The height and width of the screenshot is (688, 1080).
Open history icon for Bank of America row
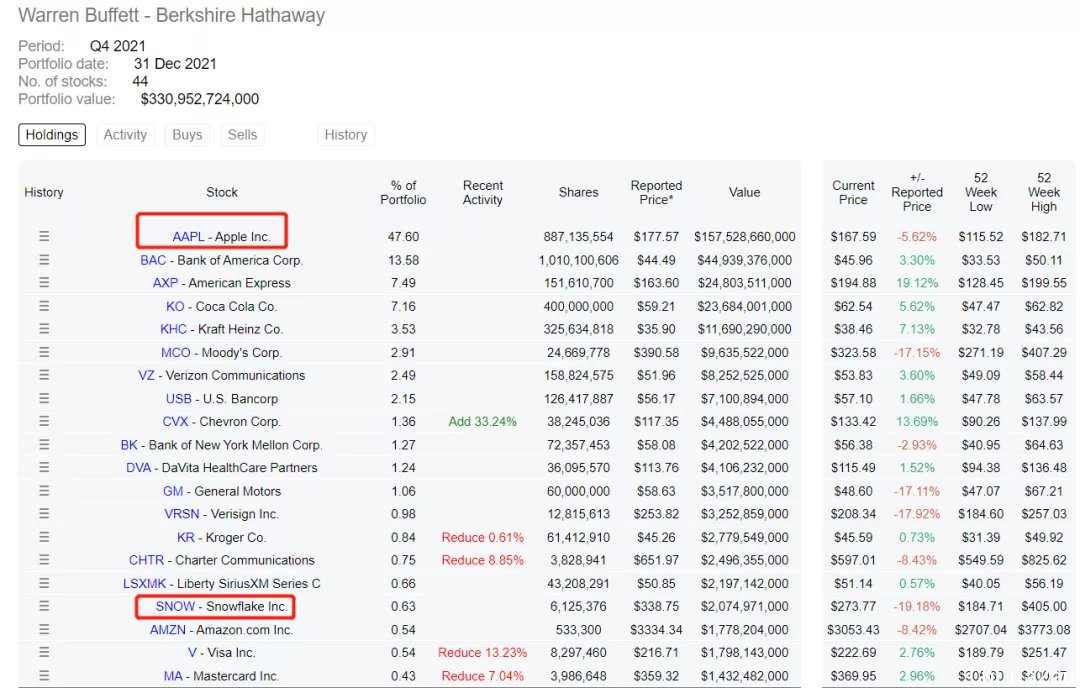[44, 260]
